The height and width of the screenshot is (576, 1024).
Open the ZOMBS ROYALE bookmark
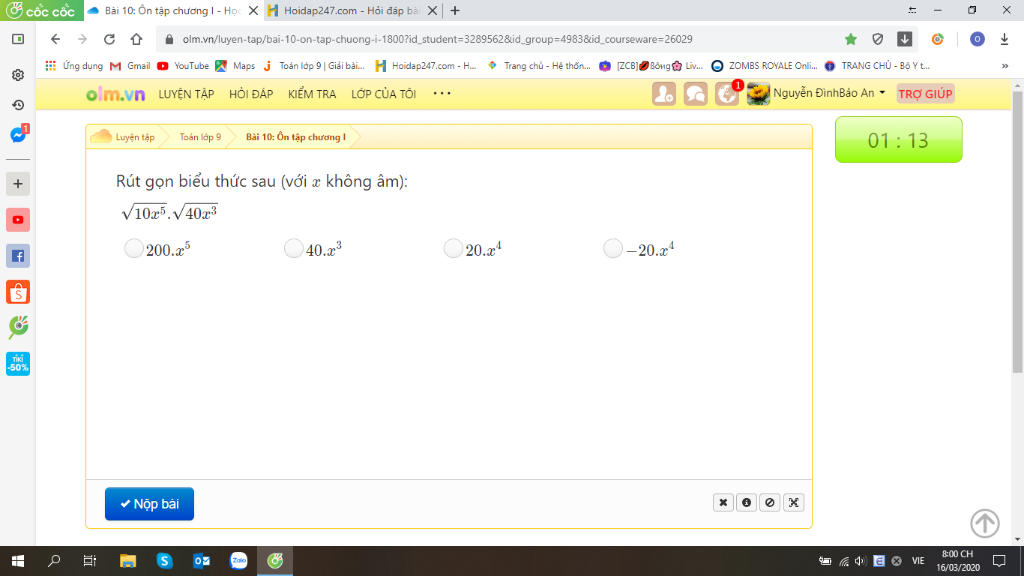(x=765, y=65)
